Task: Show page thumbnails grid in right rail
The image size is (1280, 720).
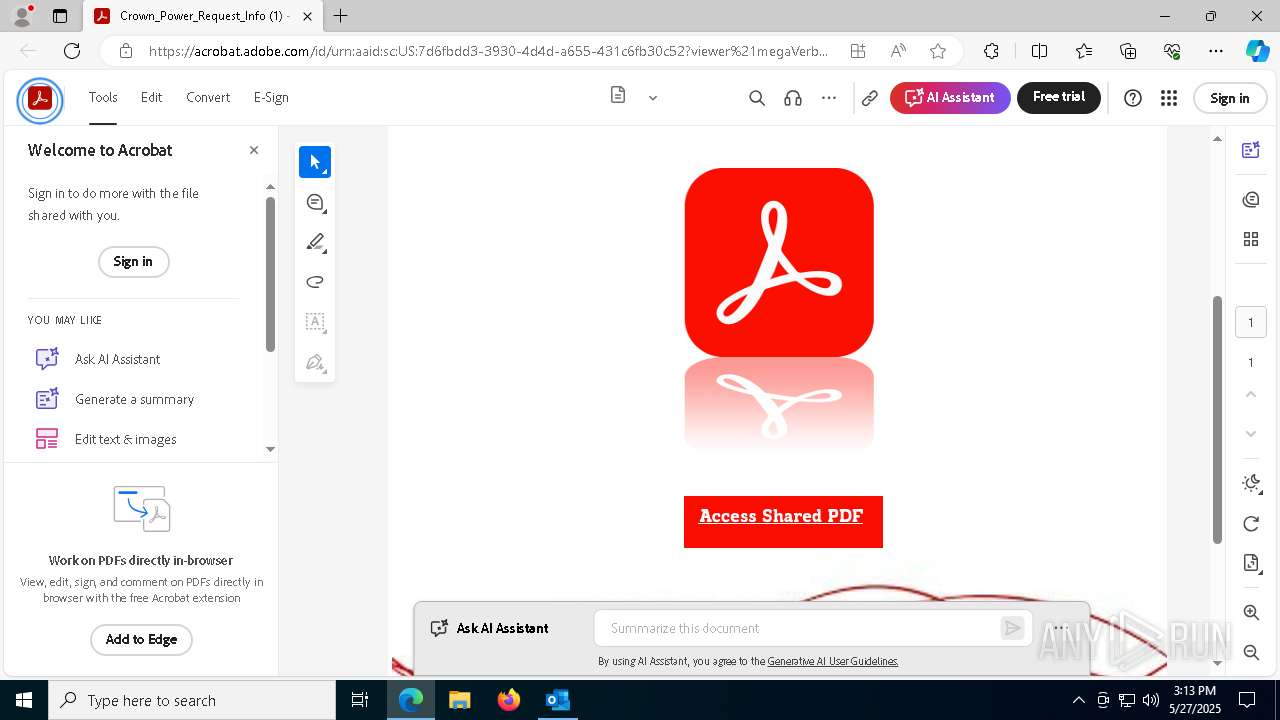Action: click(1251, 239)
